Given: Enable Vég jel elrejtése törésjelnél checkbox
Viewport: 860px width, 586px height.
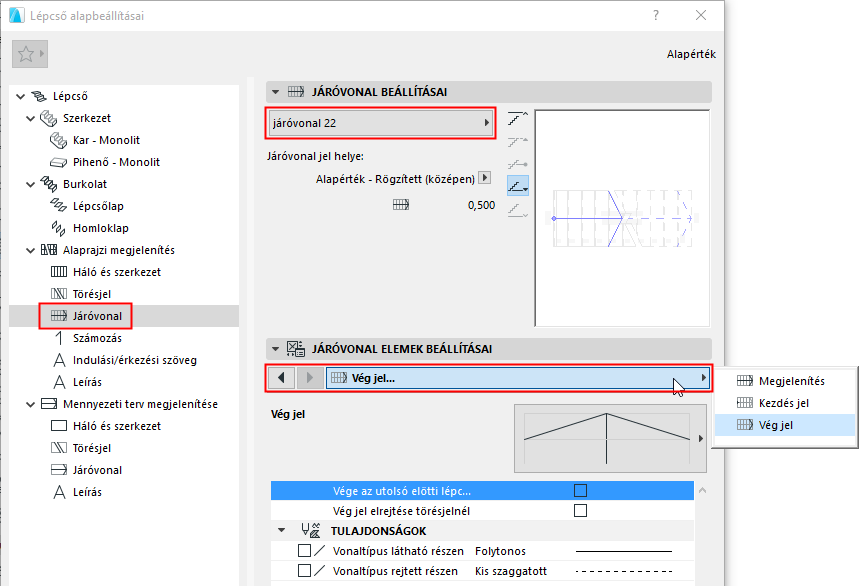Looking at the screenshot, I should coord(580,511).
